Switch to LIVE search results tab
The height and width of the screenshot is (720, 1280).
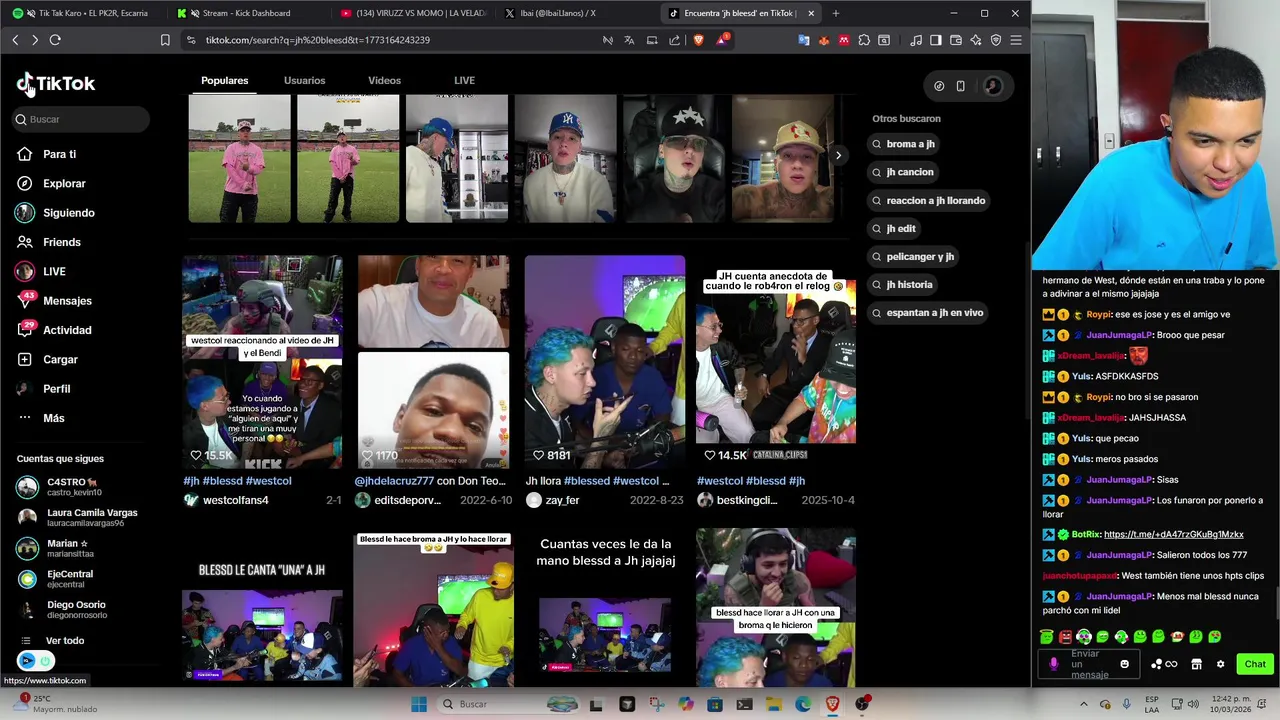tap(464, 81)
